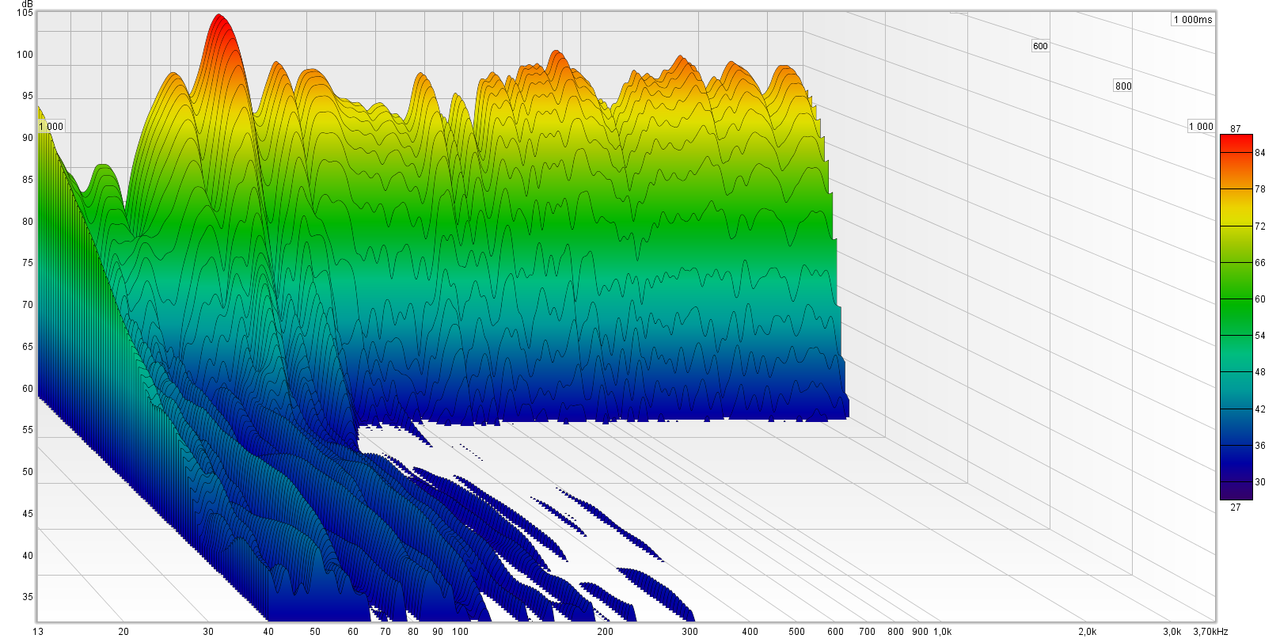Viewport: 1280px width, 639px height.
Task: Click the '85' value on the dB axis
Action: [x=28, y=180]
